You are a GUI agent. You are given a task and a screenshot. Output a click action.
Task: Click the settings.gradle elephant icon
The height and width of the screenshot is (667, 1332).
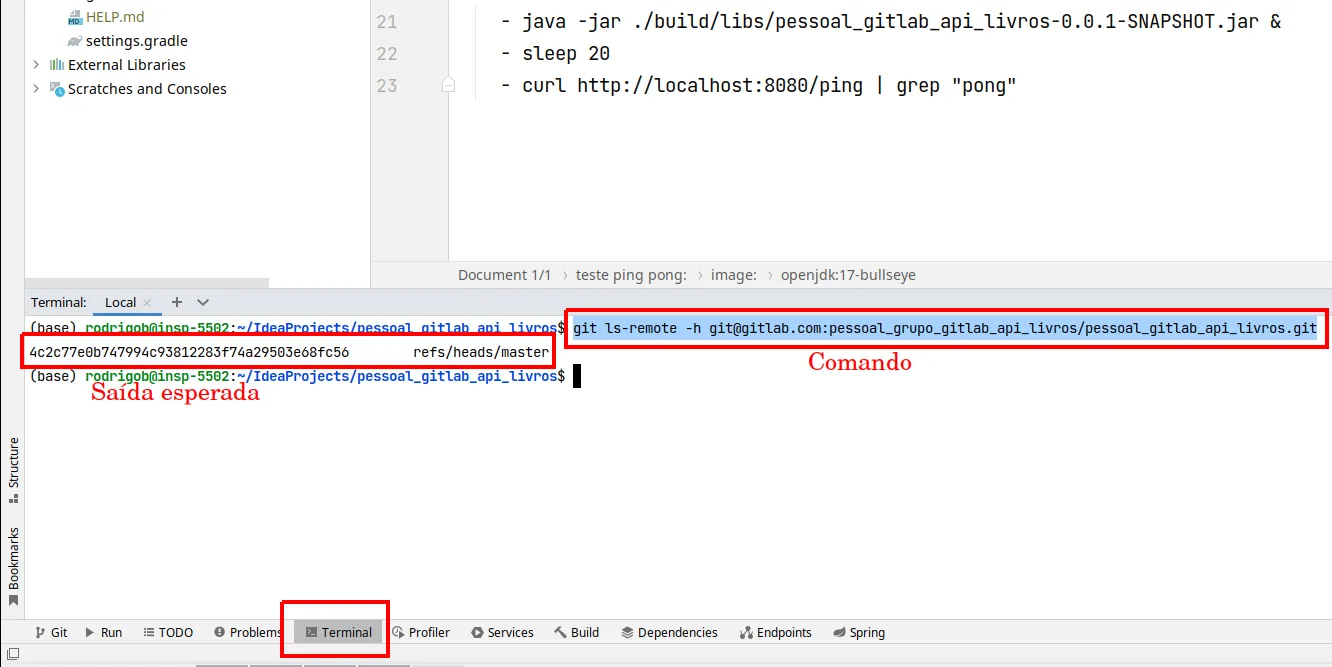click(x=75, y=41)
